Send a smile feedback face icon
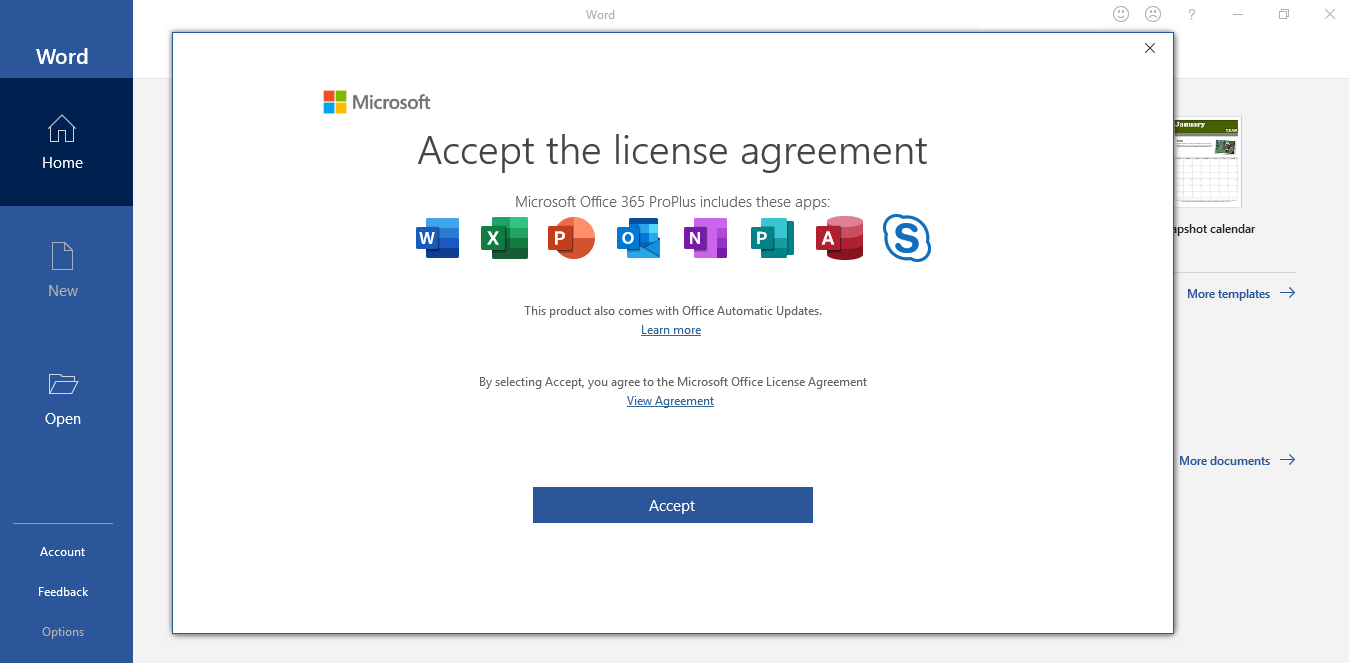Viewport: 1349px width, 663px height. (x=1121, y=14)
